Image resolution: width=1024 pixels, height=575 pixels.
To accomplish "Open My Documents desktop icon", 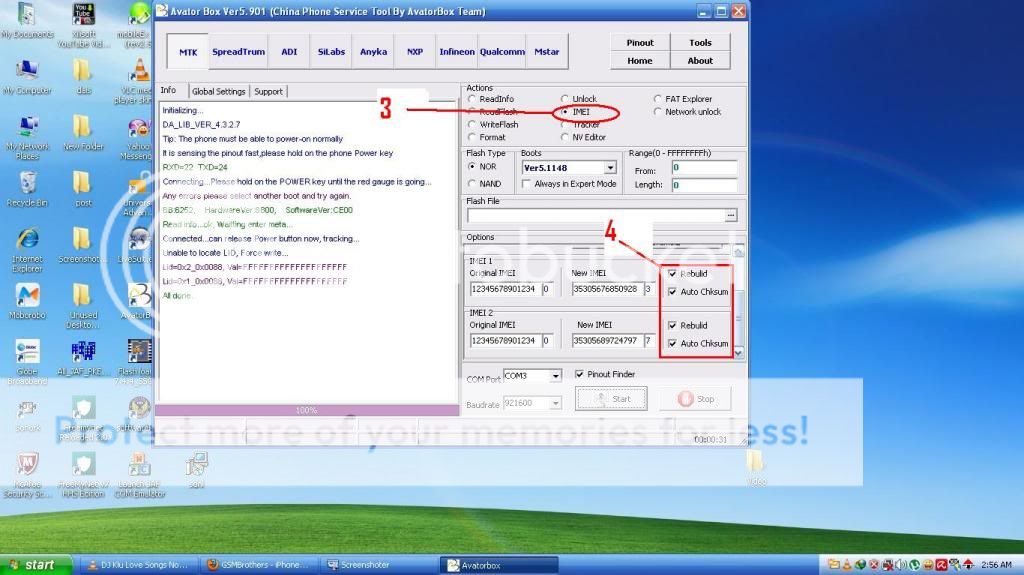I will (27, 20).
